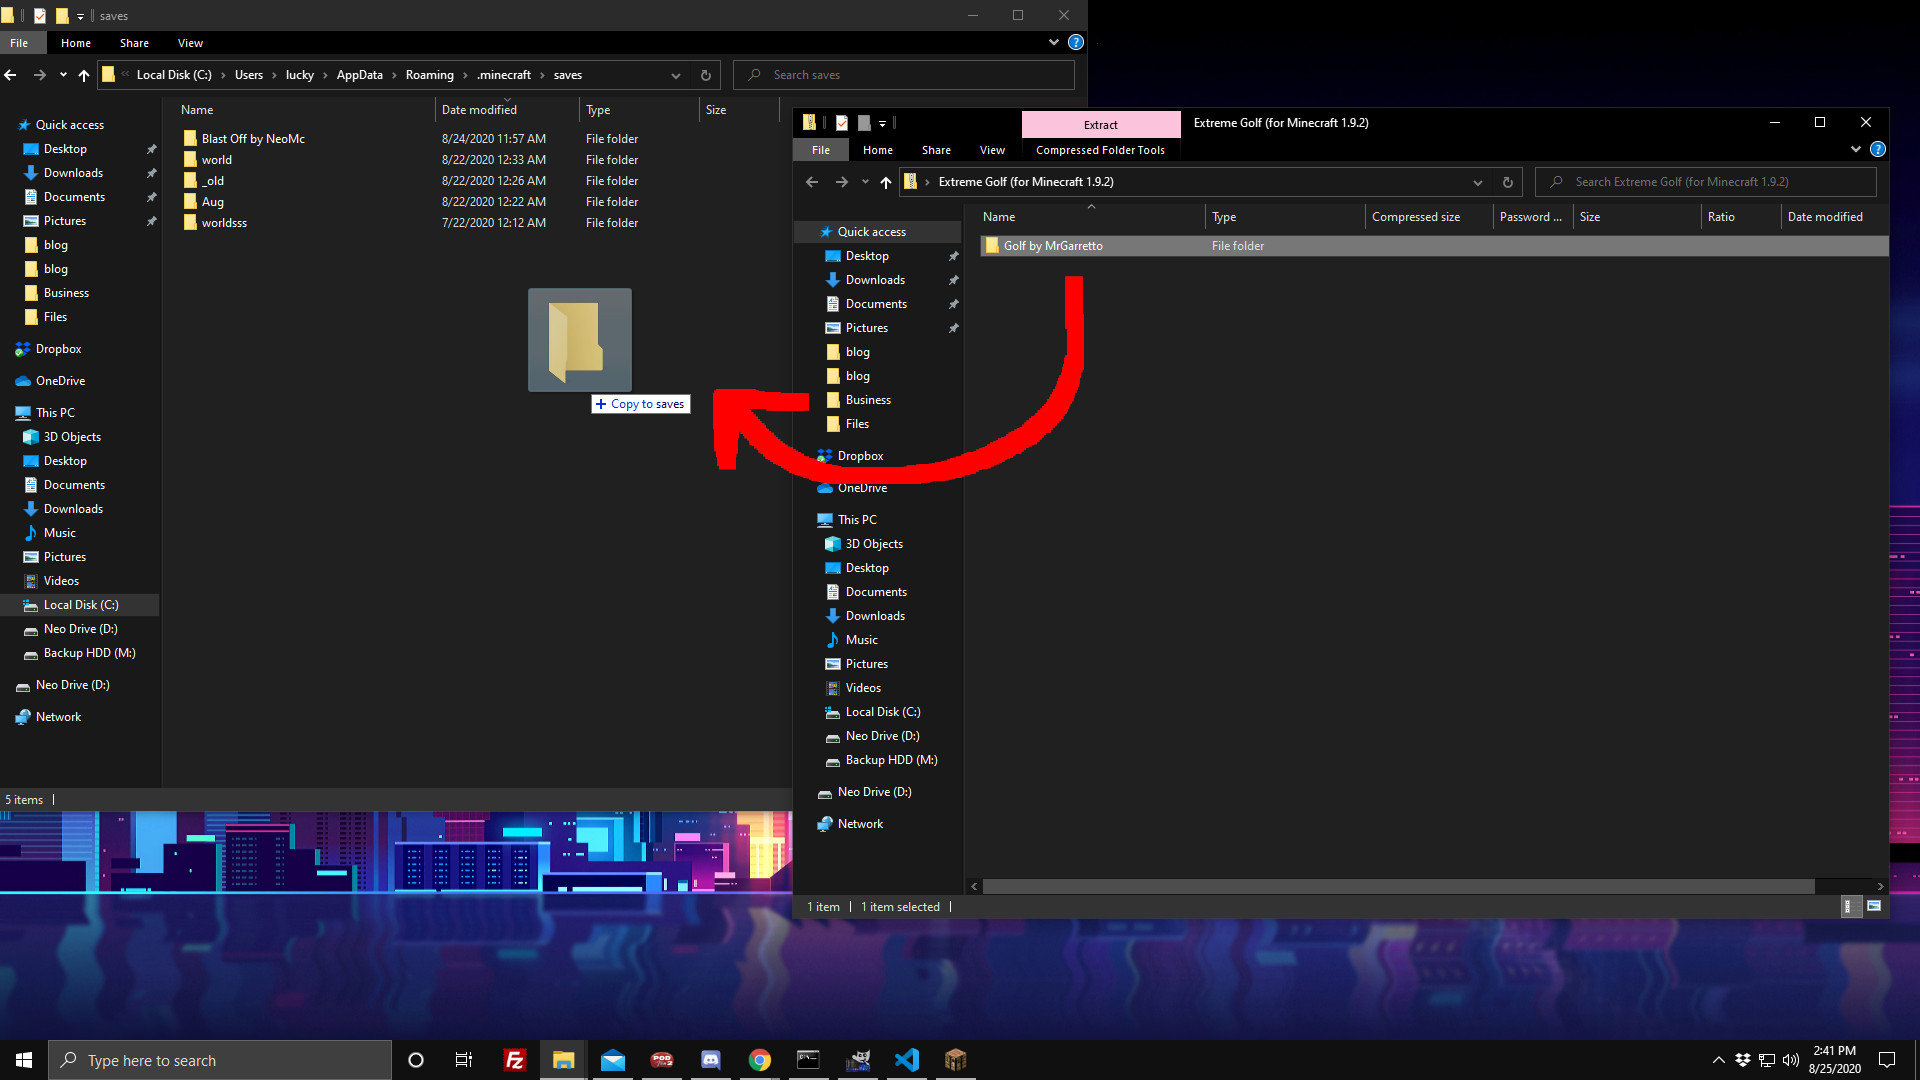Open Windows Start menu
1920x1080 pixels.
pos(24,1060)
